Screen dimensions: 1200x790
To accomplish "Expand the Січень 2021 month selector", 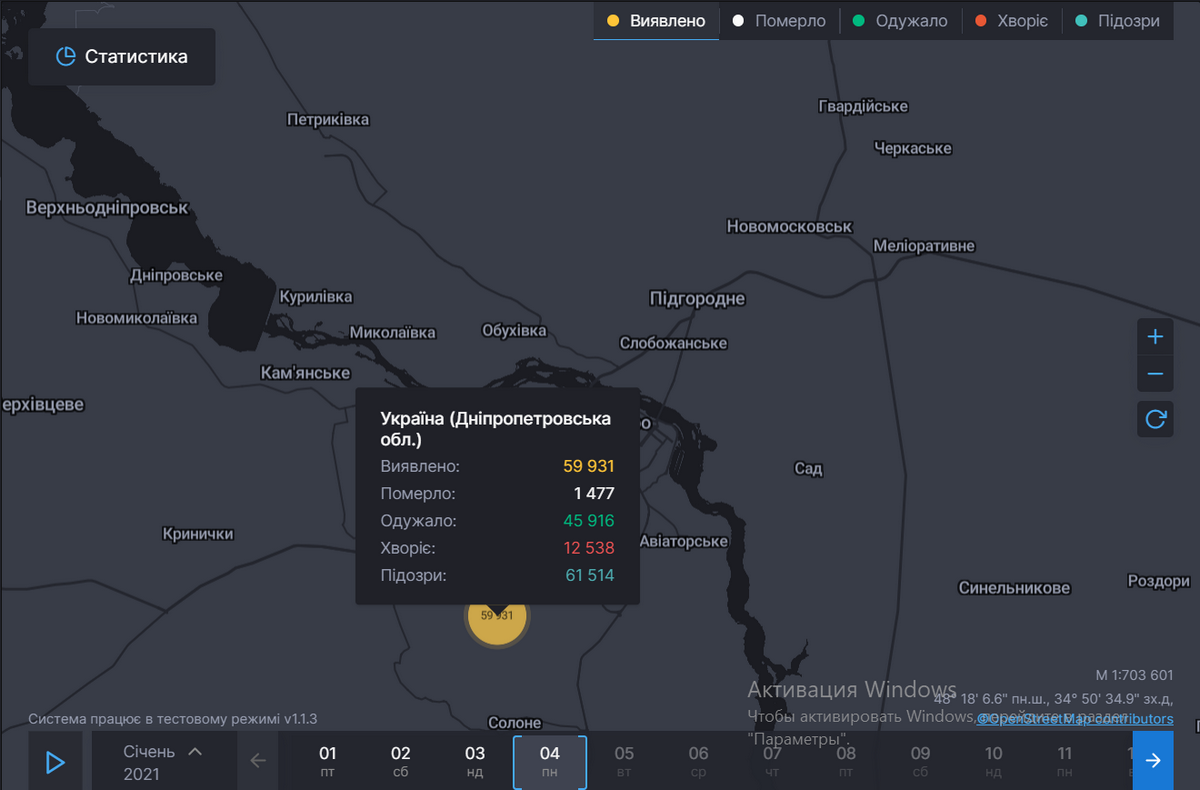I will (x=163, y=762).
